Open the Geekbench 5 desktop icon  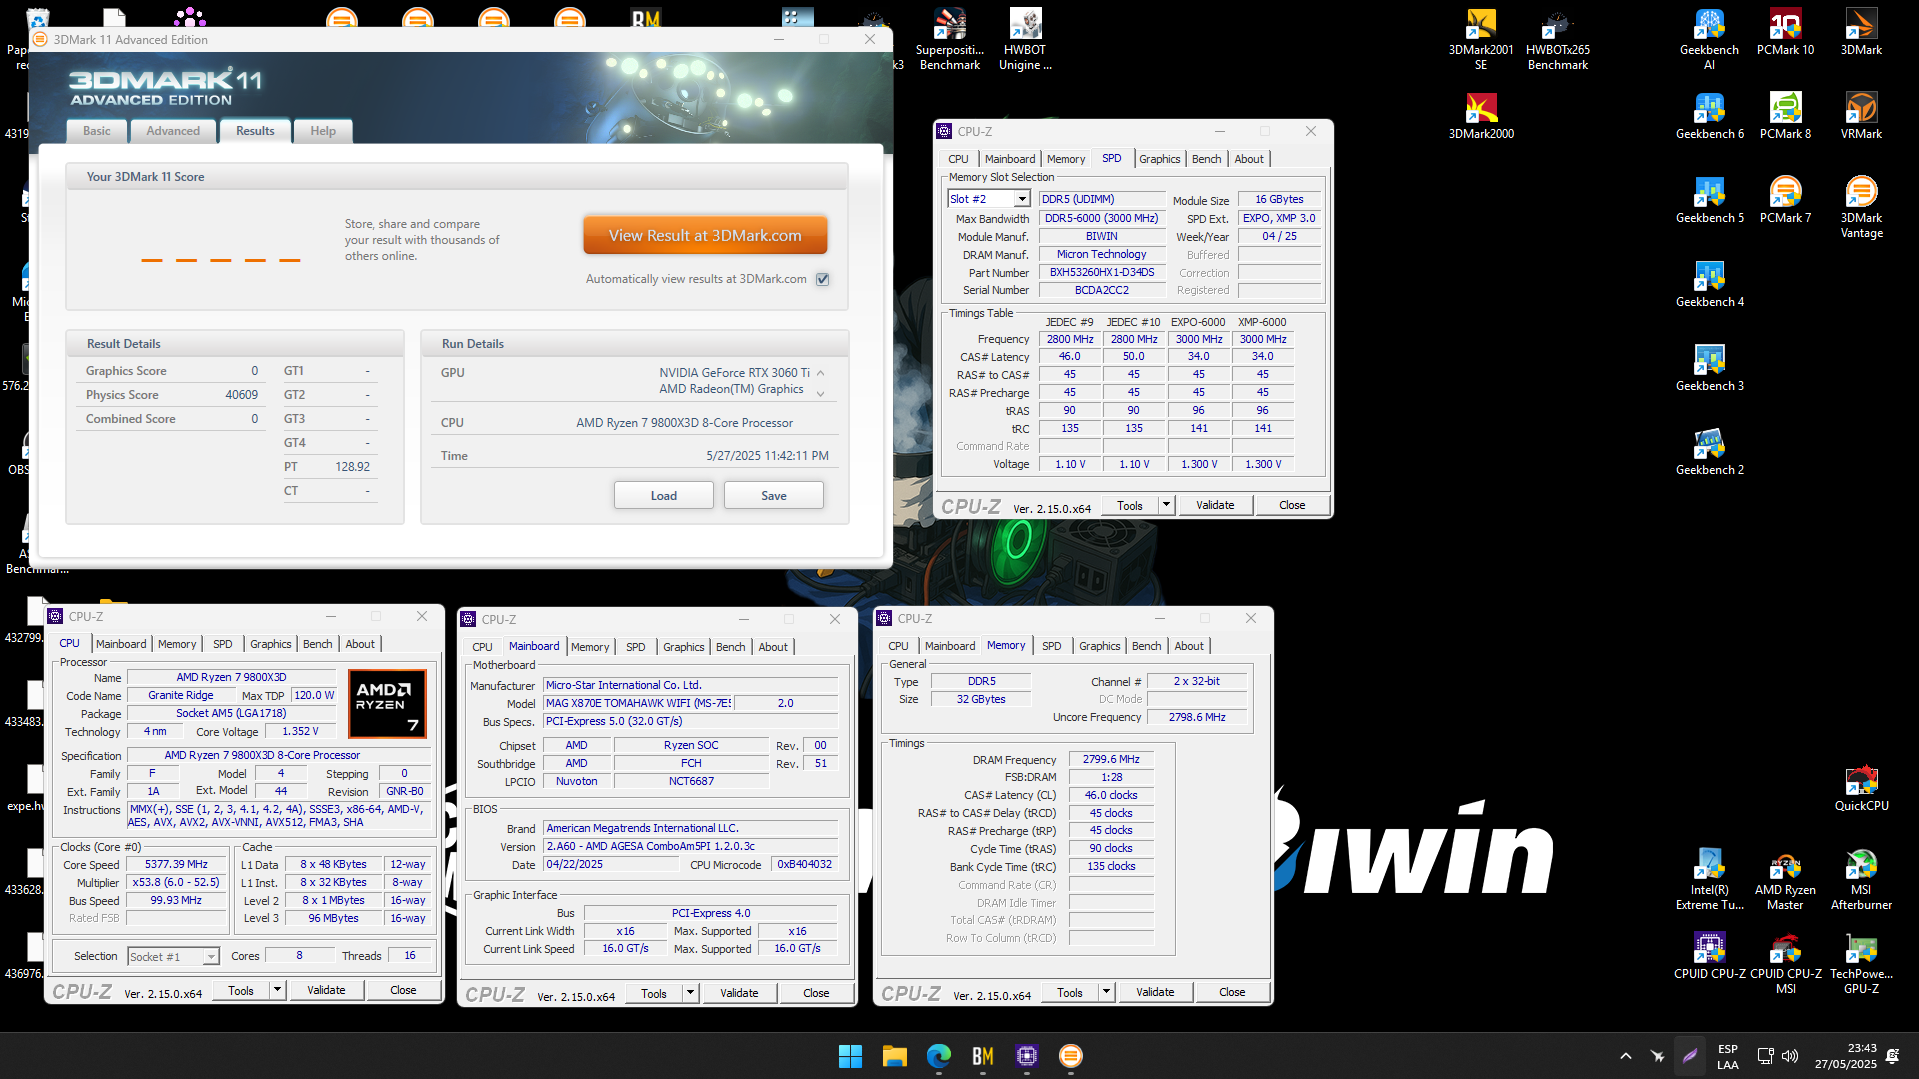coord(1709,200)
